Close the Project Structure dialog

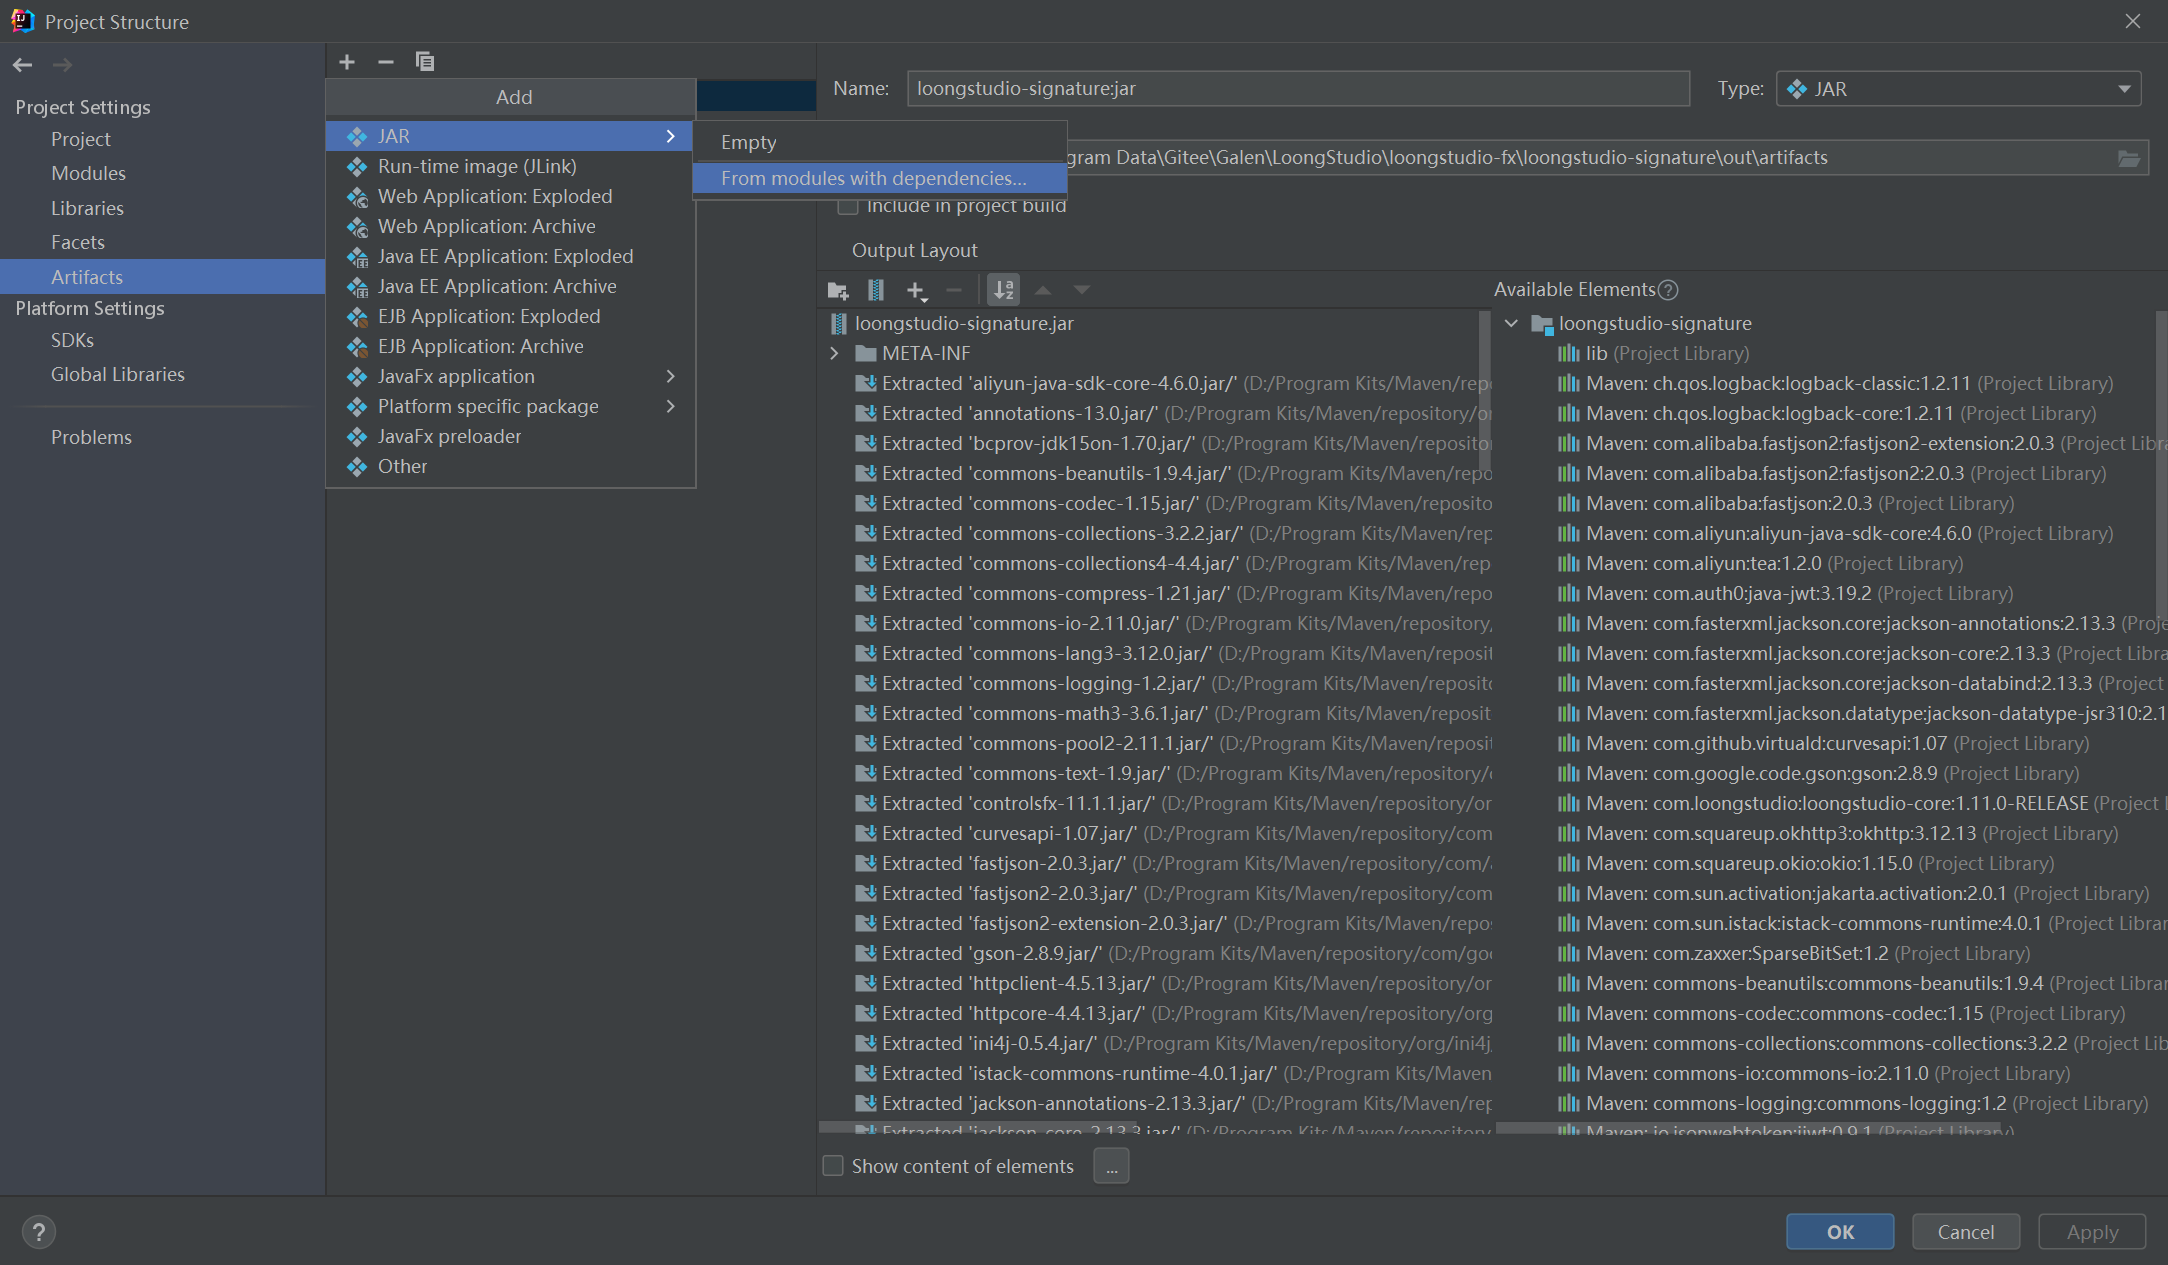point(2133,21)
